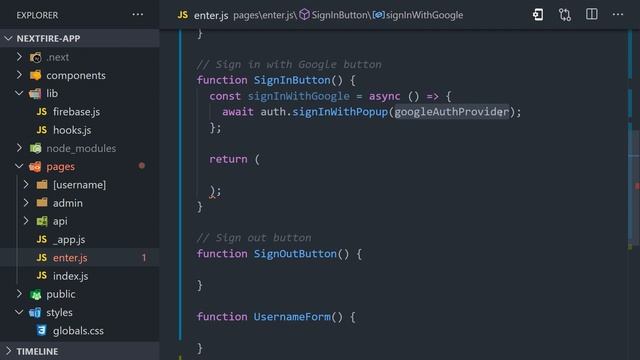Expand the node_modules folder chevron
Image resolution: width=640 pixels, height=360 pixels.
pyautogui.click(x=19, y=148)
